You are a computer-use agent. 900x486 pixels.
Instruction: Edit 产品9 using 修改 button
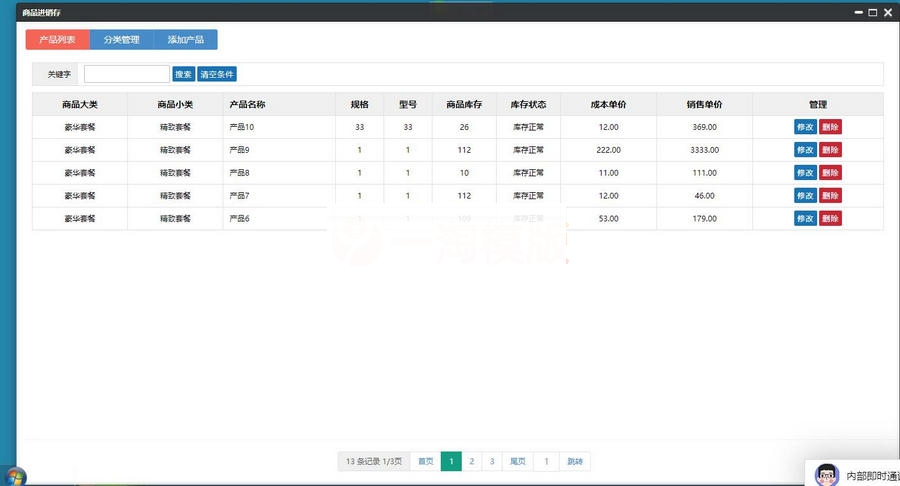click(805, 150)
